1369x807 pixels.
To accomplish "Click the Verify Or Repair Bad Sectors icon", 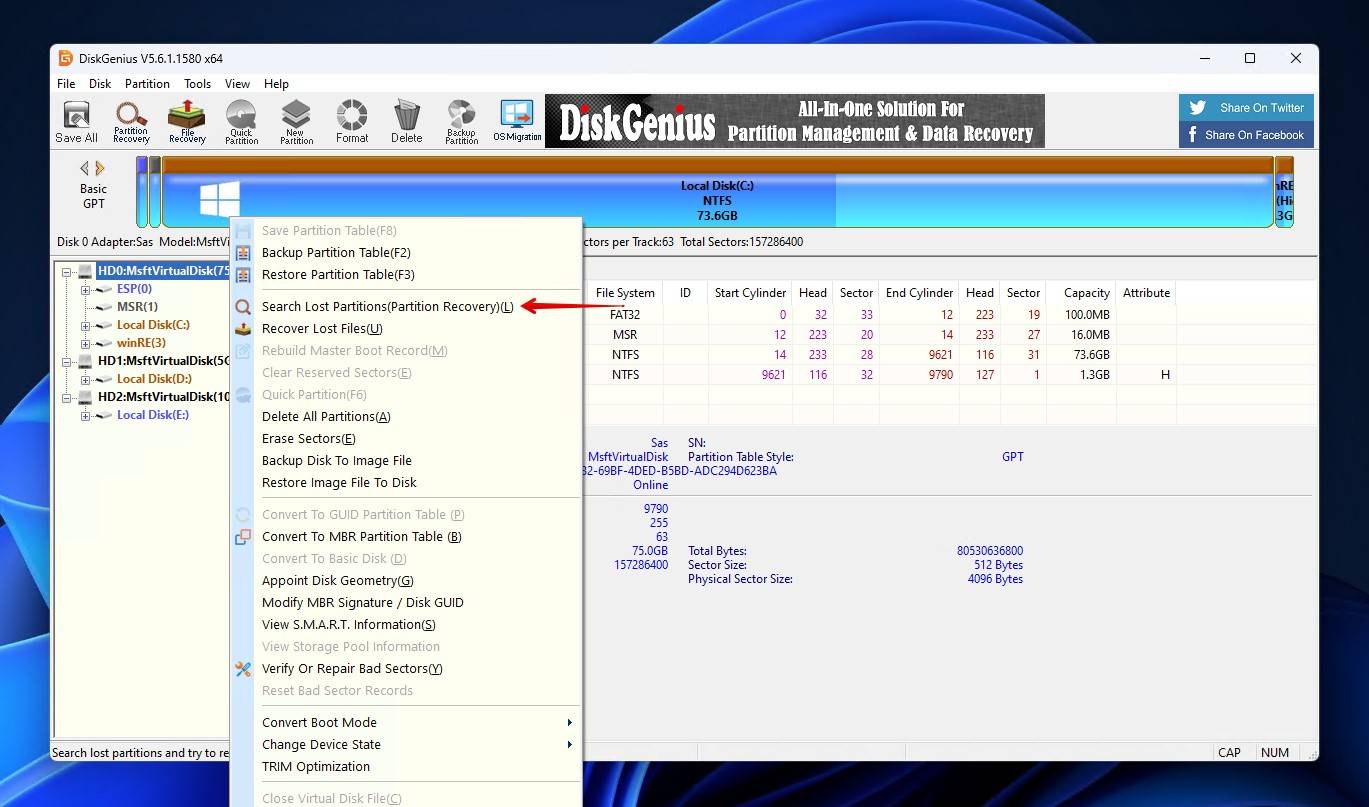I will click(x=243, y=669).
